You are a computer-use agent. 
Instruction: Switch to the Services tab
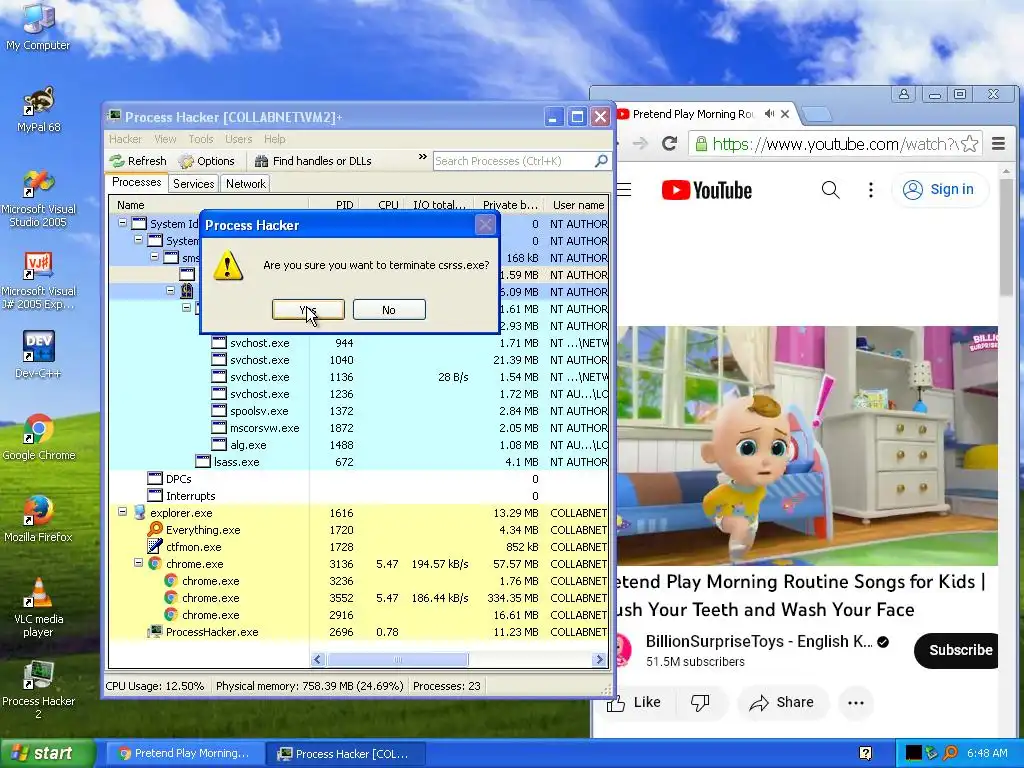click(193, 184)
